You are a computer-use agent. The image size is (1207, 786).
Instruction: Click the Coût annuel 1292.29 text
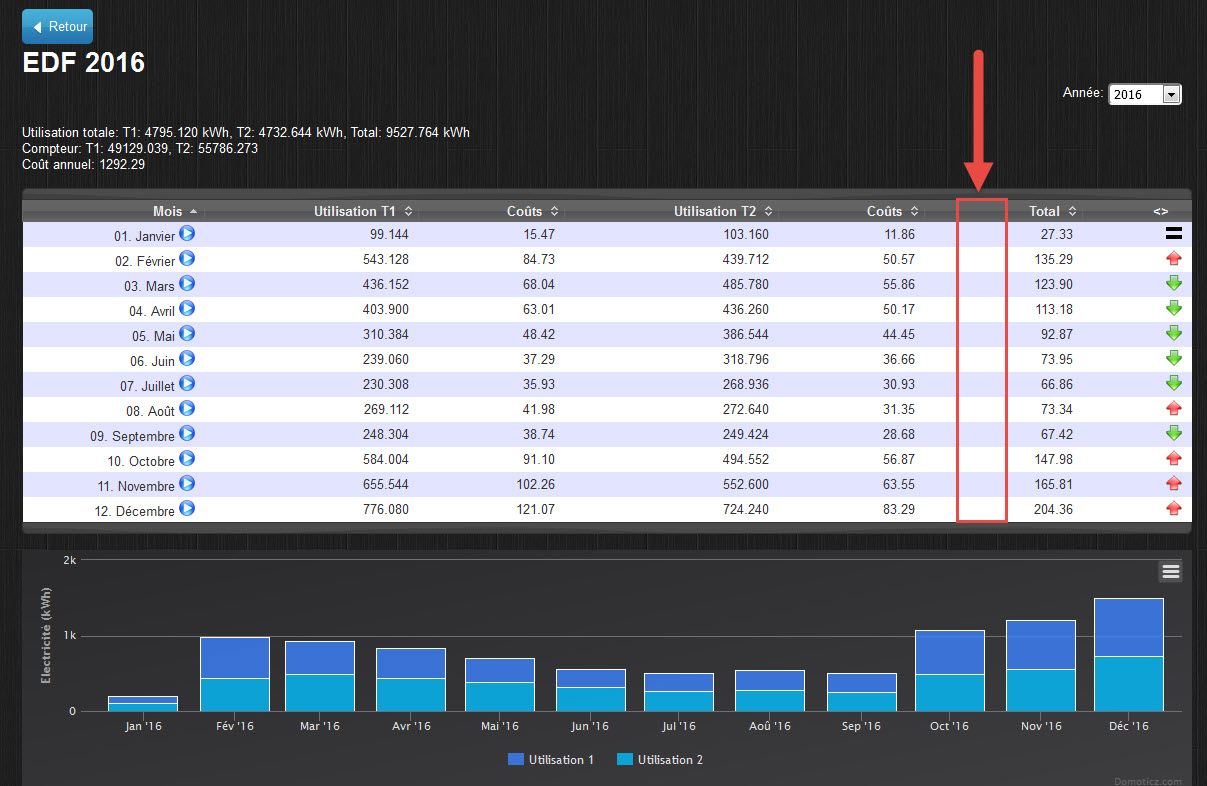[x=83, y=164]
